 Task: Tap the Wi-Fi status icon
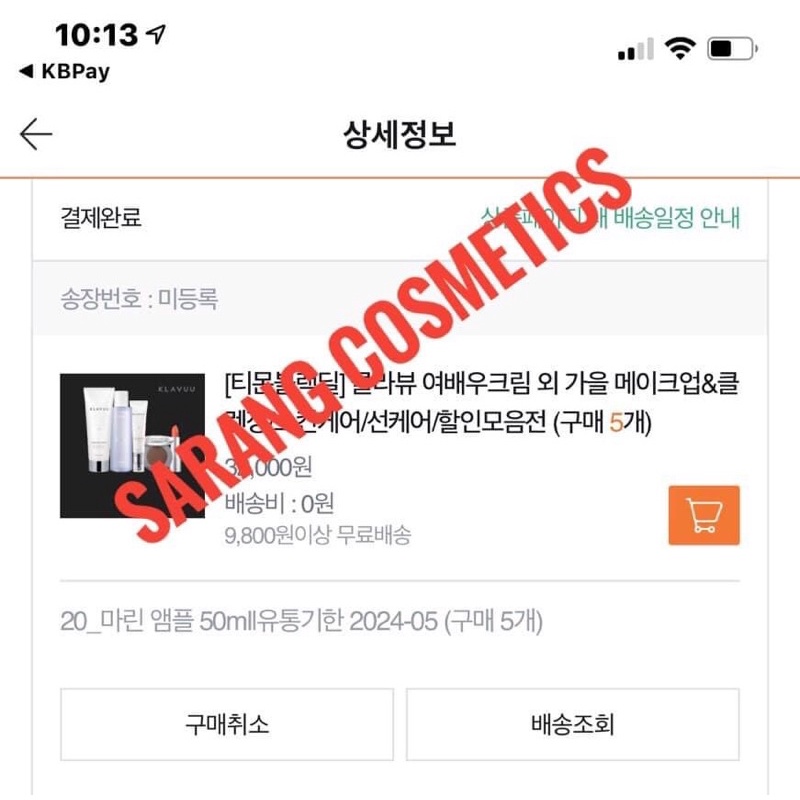pos(680,49)
